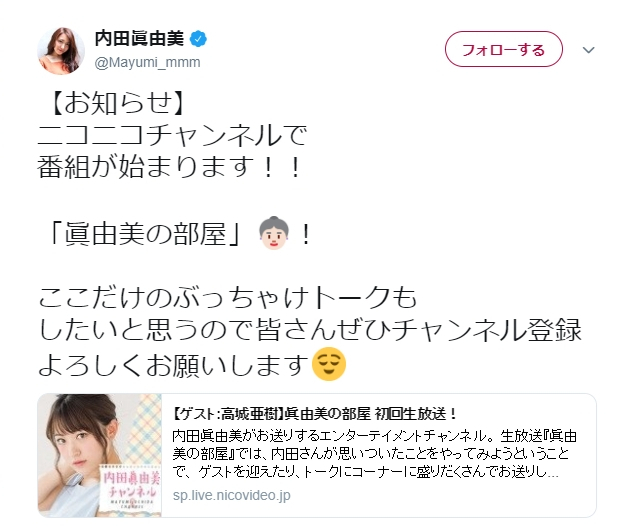Open 内田眞由美 profile avatar photo
Viewport: 628px width, 528px height.
(61, 50)
